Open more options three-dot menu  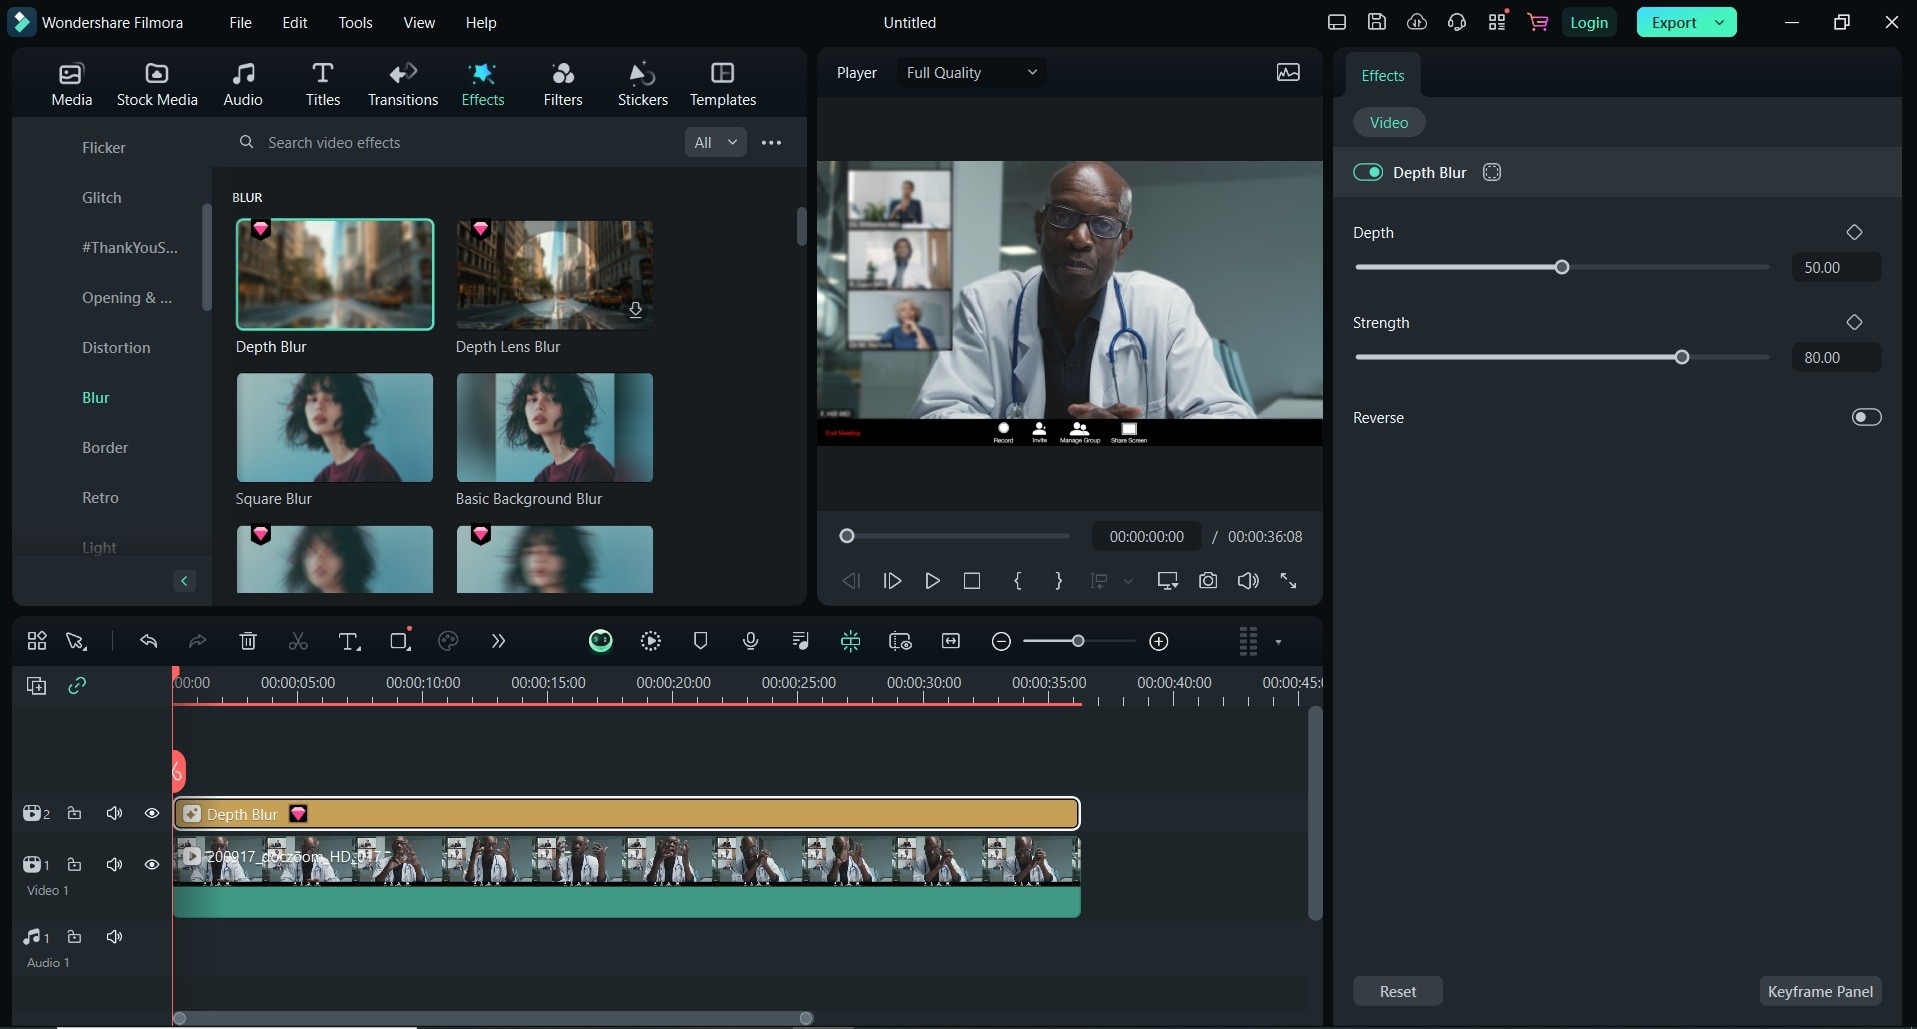(x=771, y=142)
